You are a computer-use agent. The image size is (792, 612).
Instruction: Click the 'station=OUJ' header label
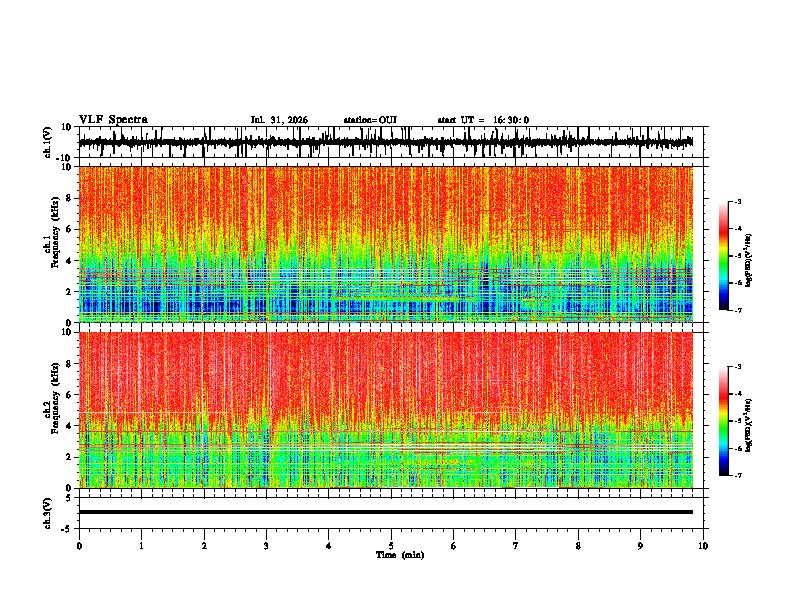370,120
